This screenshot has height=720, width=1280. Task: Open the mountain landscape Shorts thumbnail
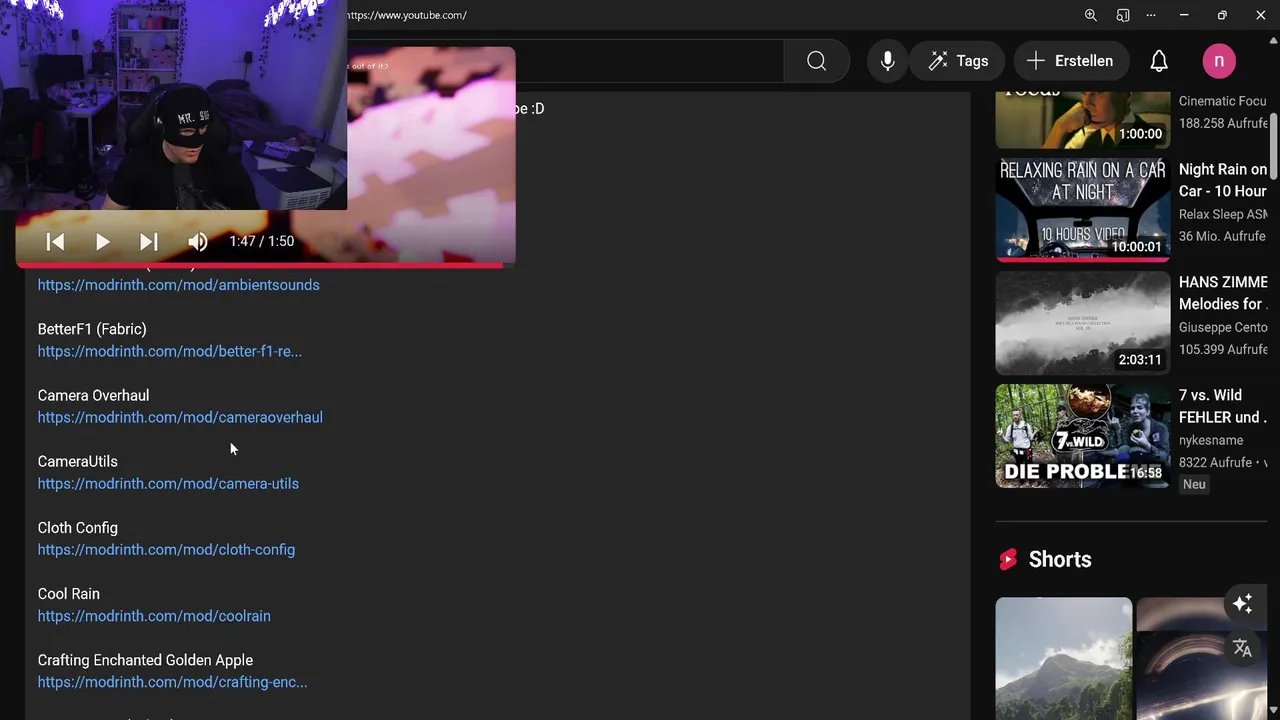[x=1064, y=658]
